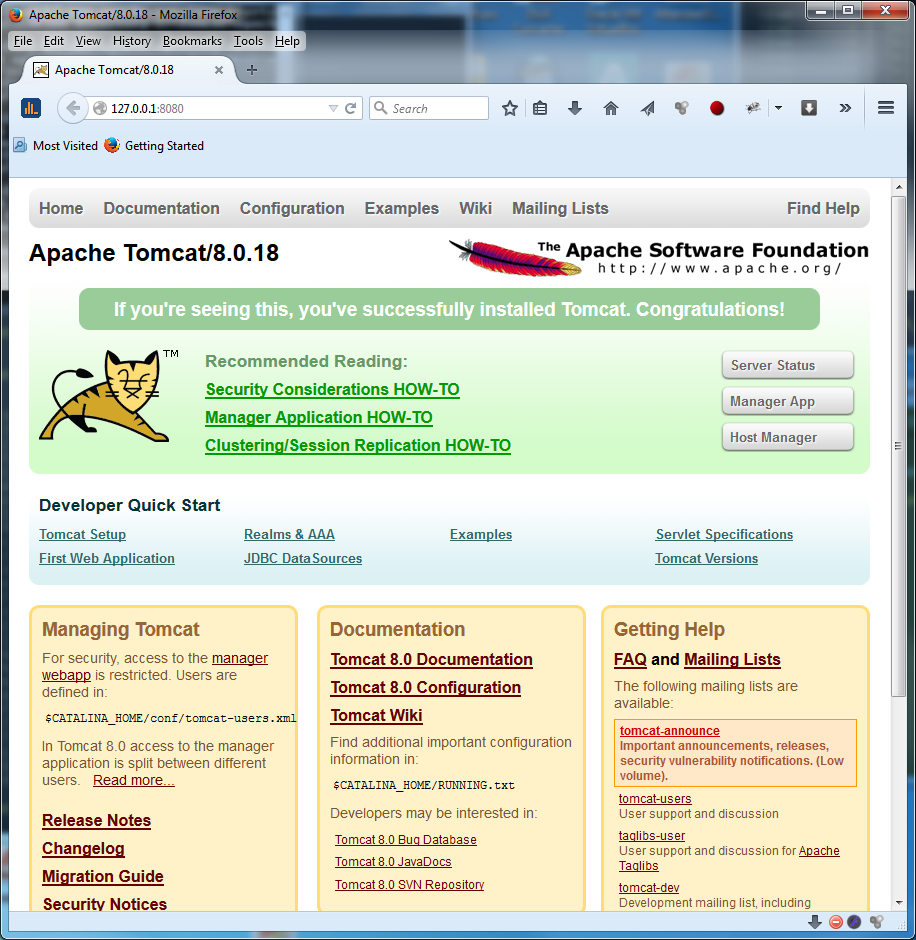Click the red block icon in status bar
This screenshot has height=940, width=916.
pyautogui.click(x=836, y=922)
